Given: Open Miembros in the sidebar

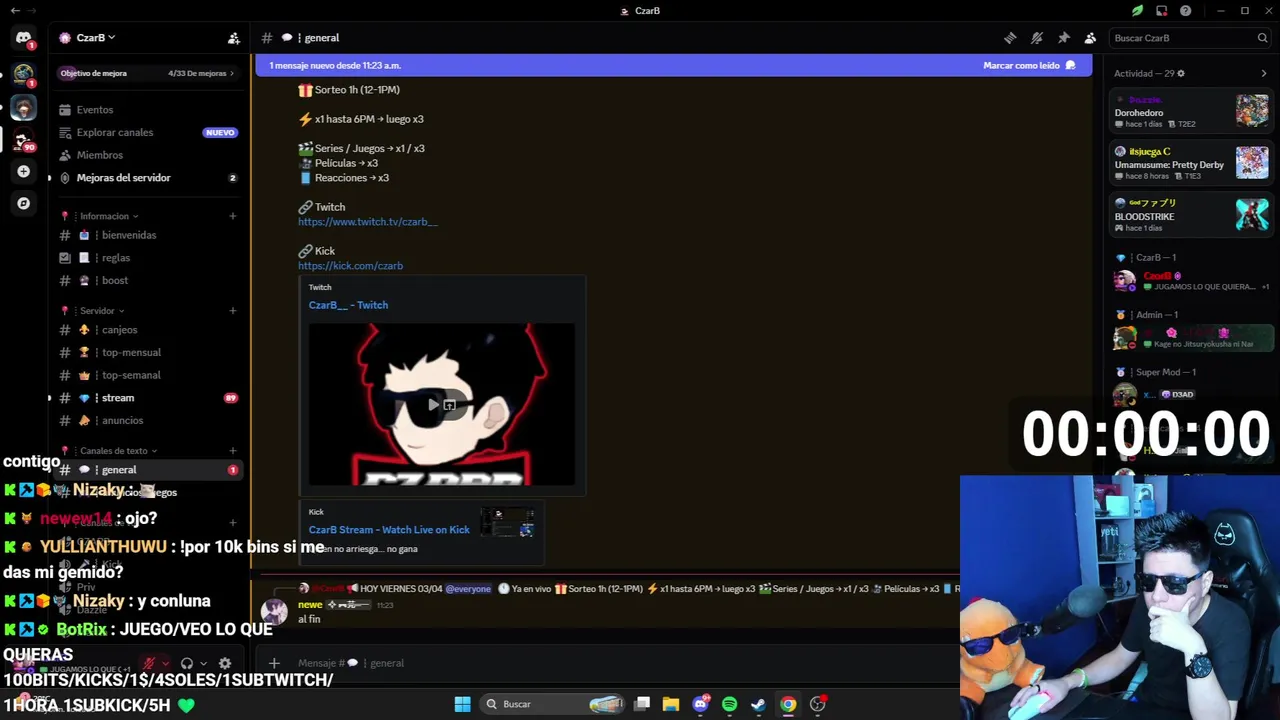Looking at the screenshot, I should (x=148, y=155).
